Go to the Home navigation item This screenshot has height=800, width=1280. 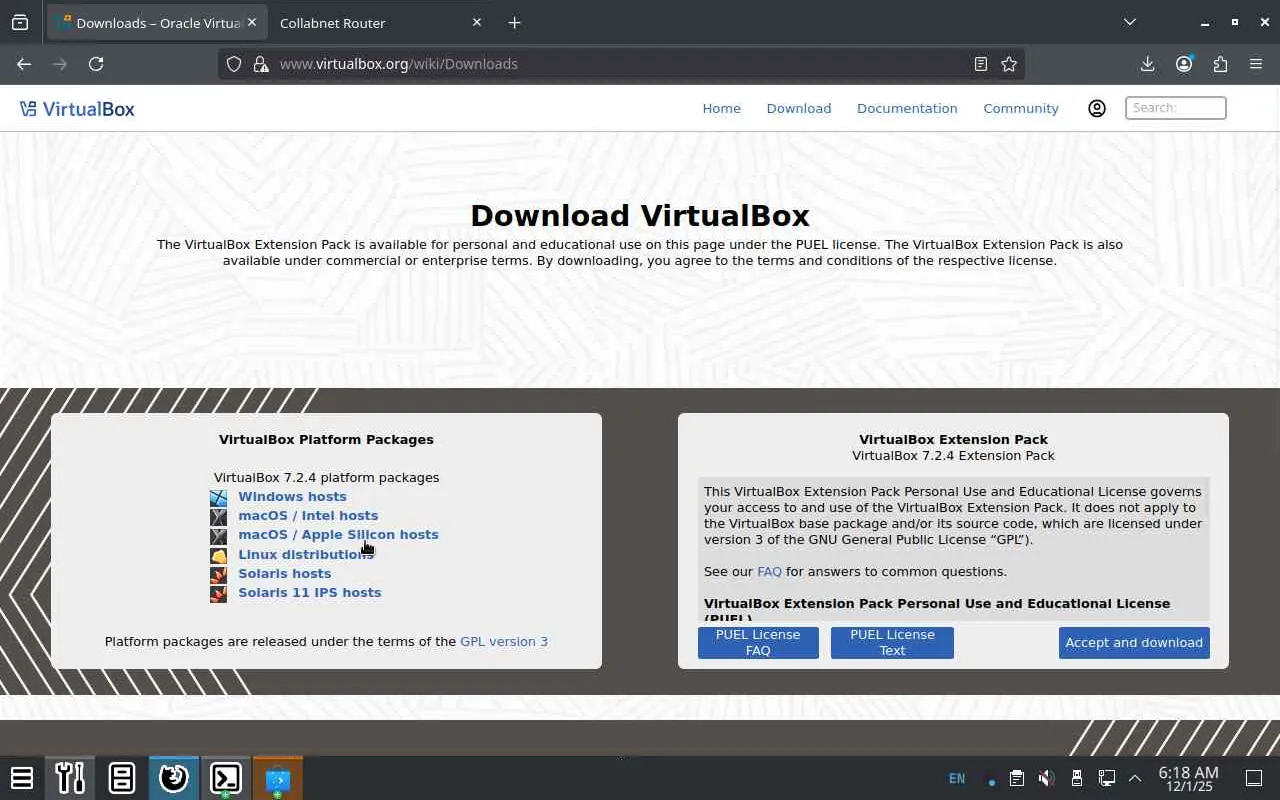pos(721,108)
